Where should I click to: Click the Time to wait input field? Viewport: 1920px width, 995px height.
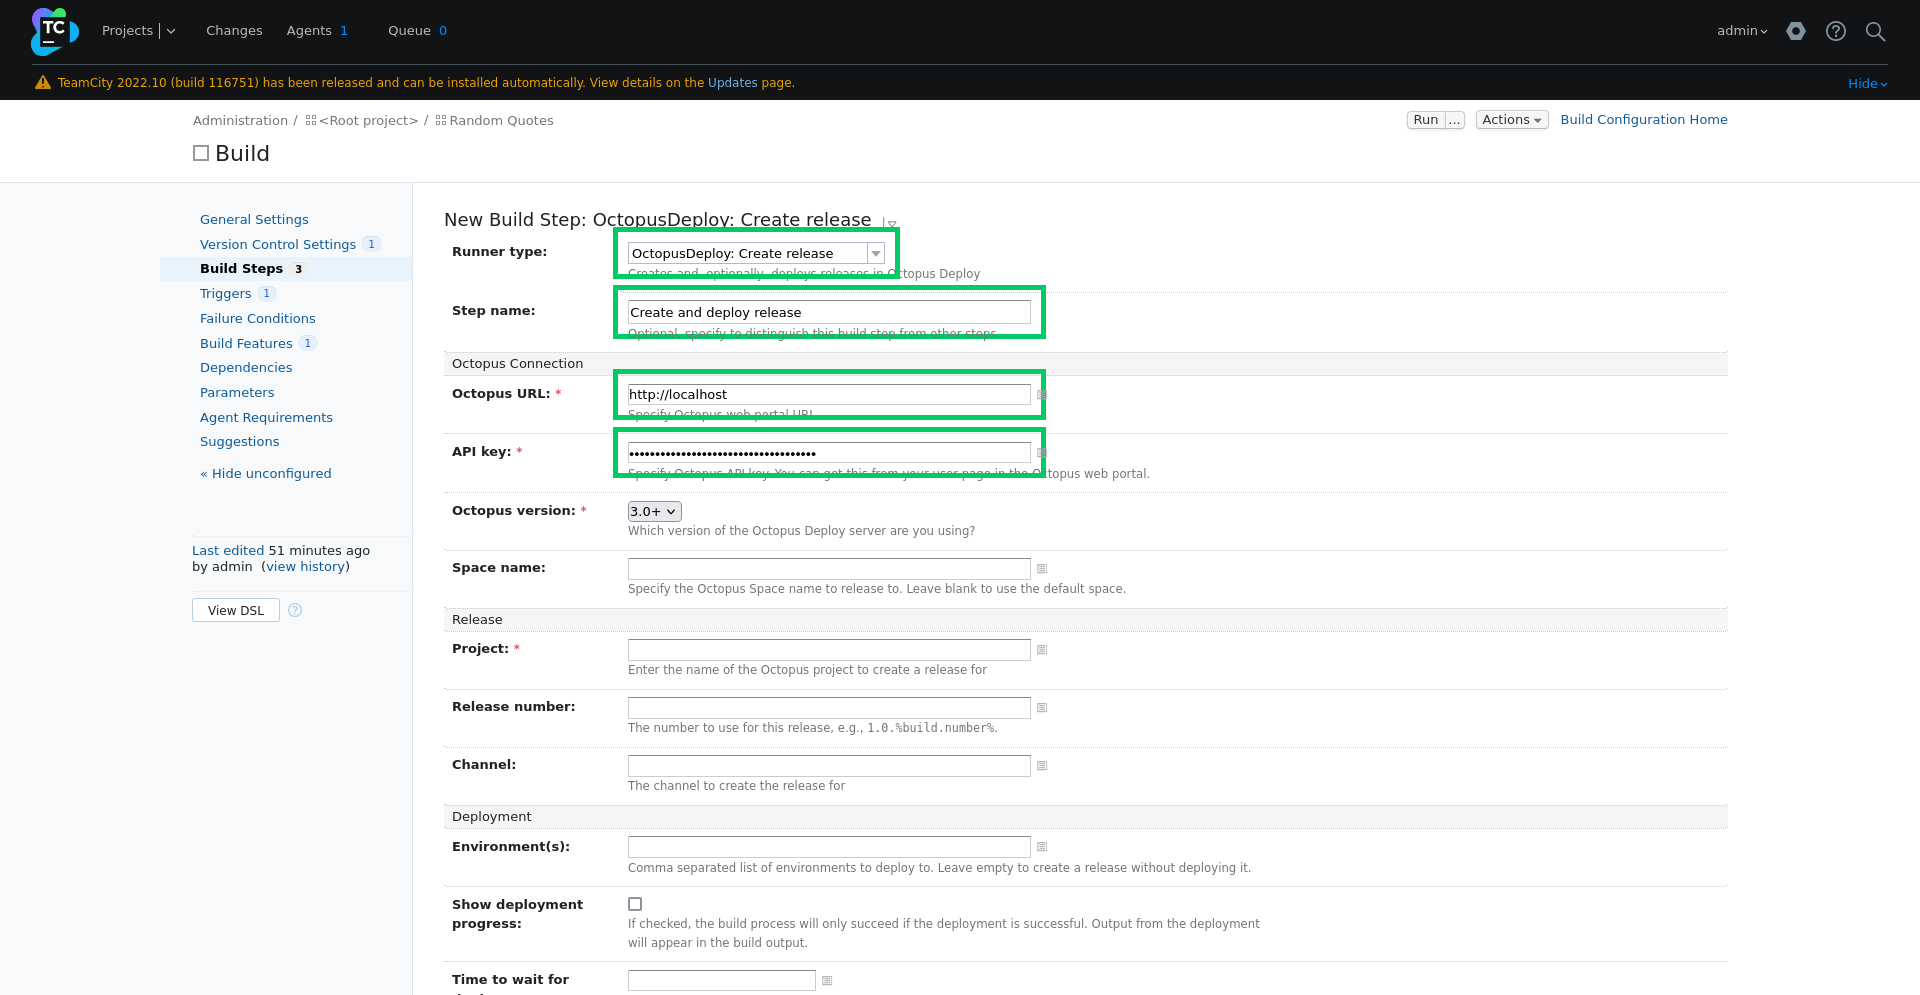722,981
